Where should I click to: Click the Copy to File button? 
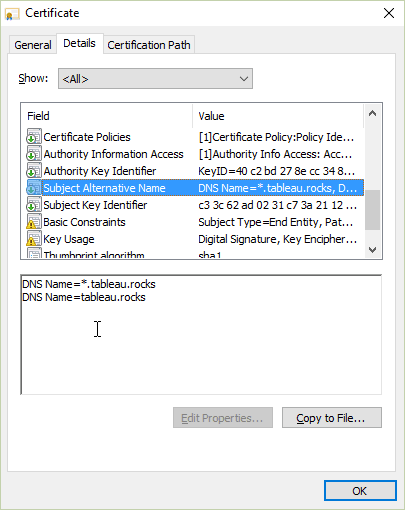(x=332, y=417)
